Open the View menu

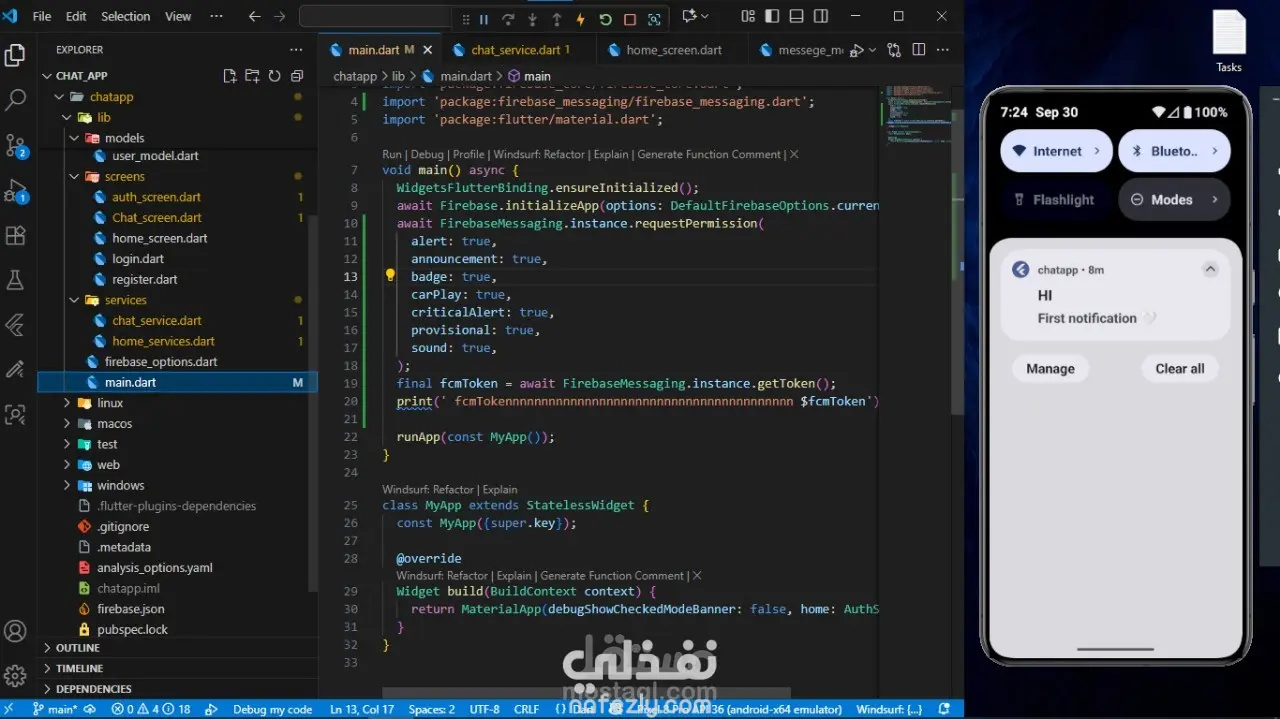point(178,16)
